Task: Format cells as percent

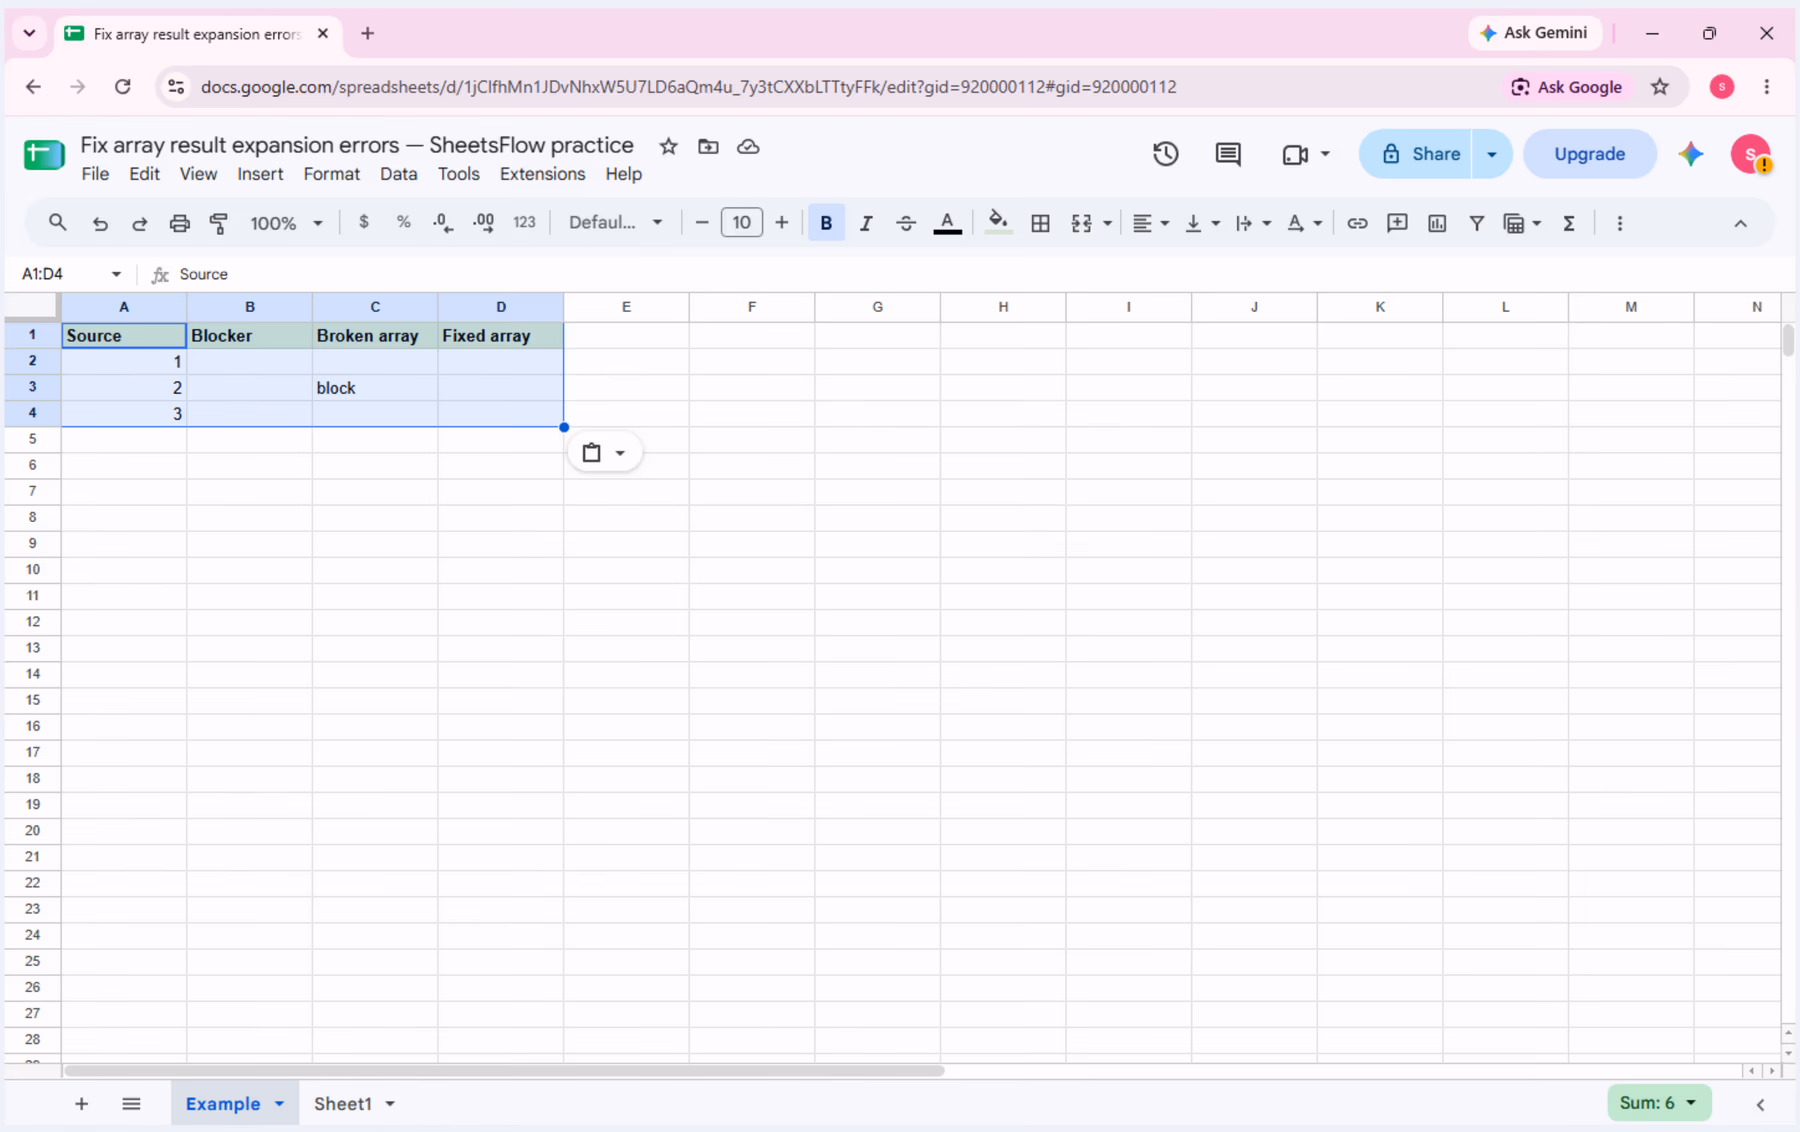Action: (404, 222)
